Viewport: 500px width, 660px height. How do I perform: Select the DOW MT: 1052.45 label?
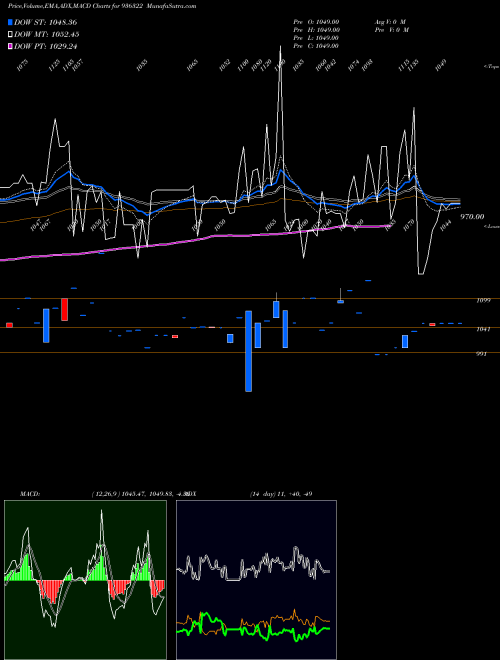[47, 35]
